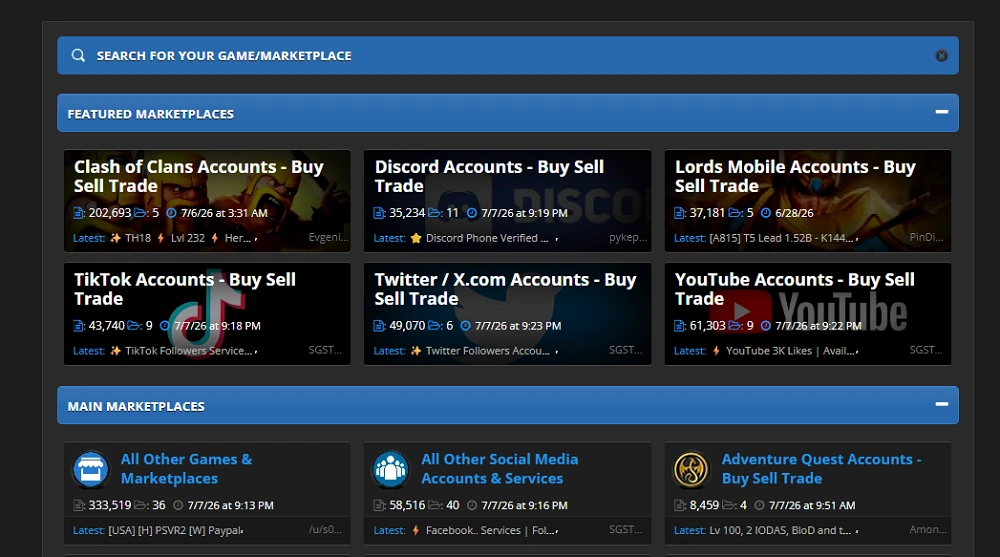Open YouTube Accounts - Buy Sell Trade
Screen dimensions: 1000x557
click(x=795, y=289)
